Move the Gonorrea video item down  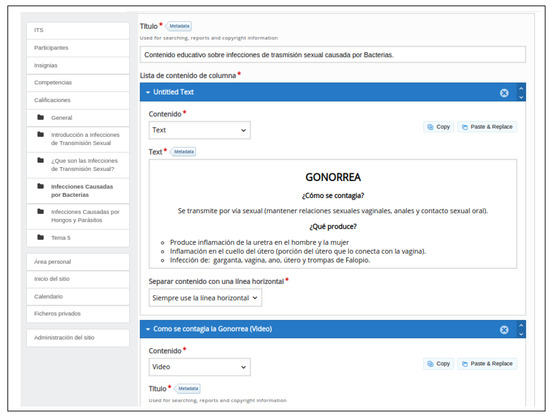pyautogui.click(x=521, y=334)
